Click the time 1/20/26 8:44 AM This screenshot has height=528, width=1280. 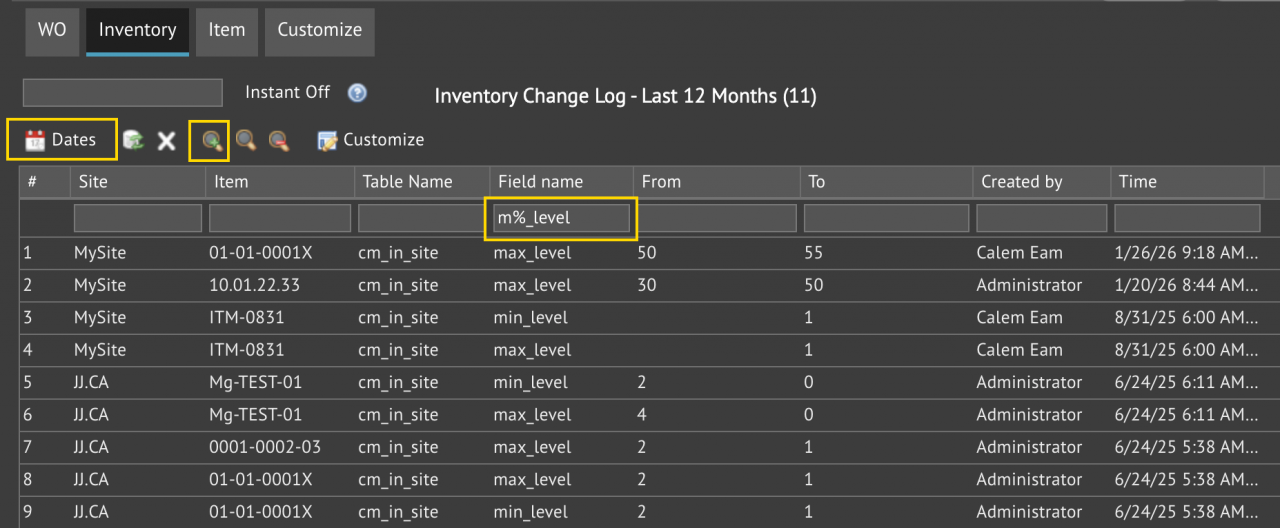(x=1186, y=285)
